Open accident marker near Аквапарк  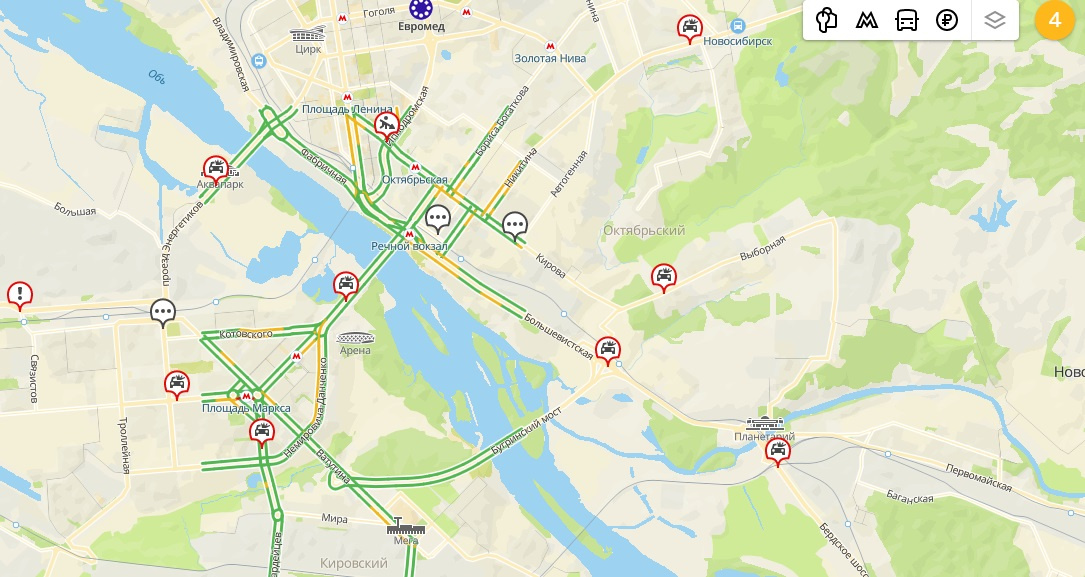click(216, 169)
